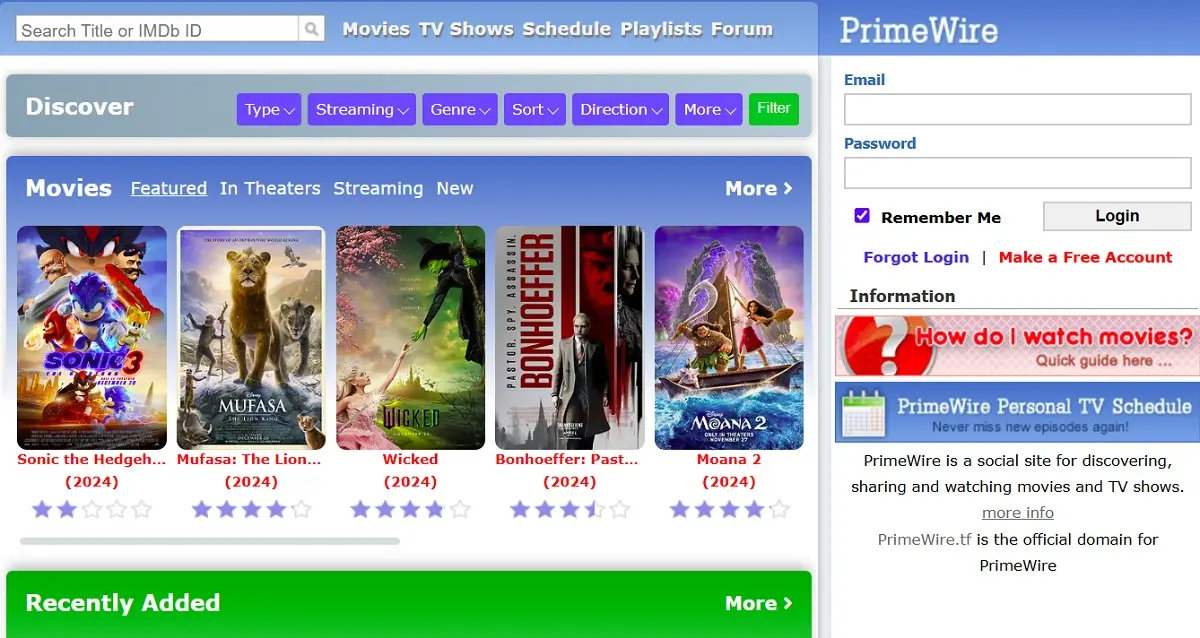Viewport: 1200px width, 638px height.
Task: Open the Genre dropdown
Action: [x=459, y=110]
